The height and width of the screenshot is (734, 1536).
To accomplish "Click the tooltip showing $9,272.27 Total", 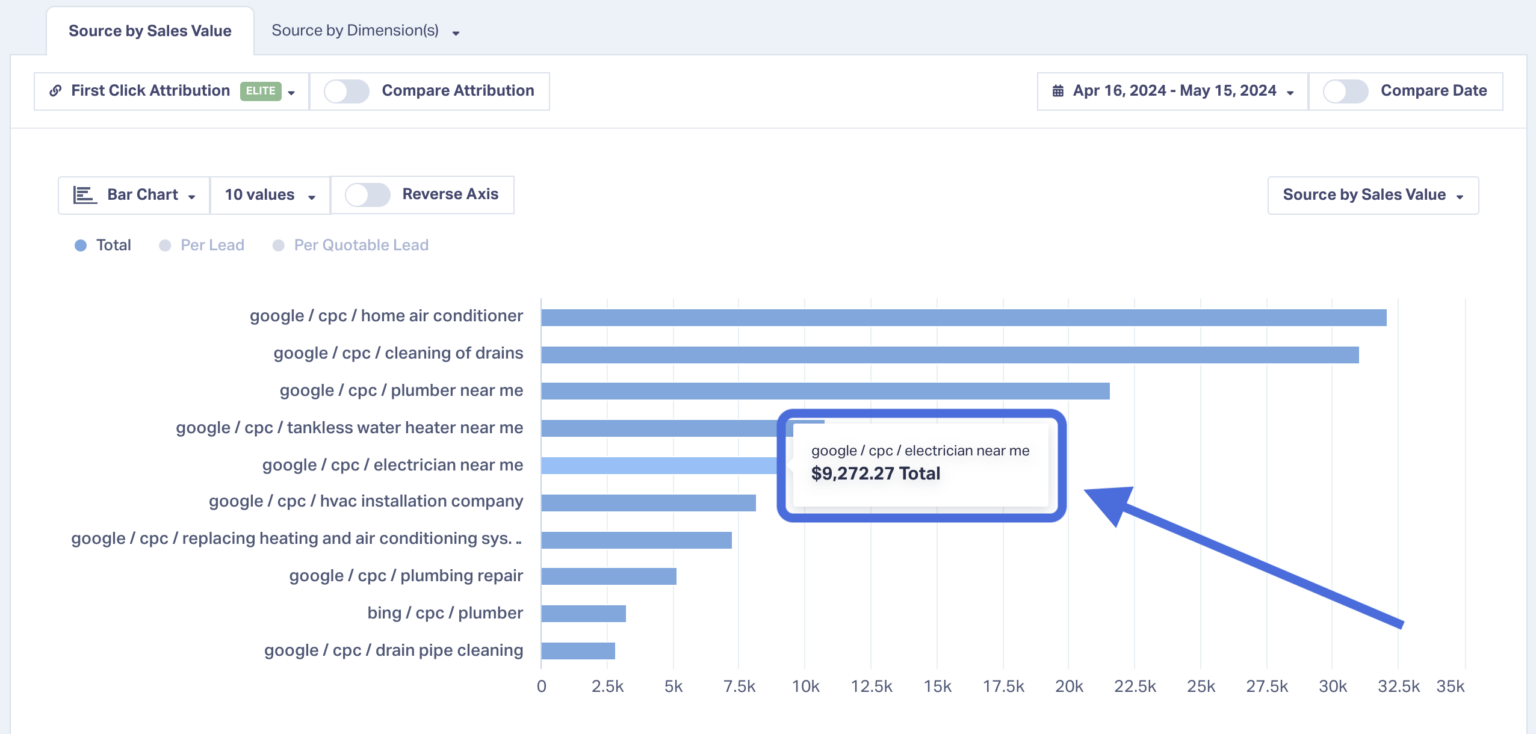I will 920,464.
